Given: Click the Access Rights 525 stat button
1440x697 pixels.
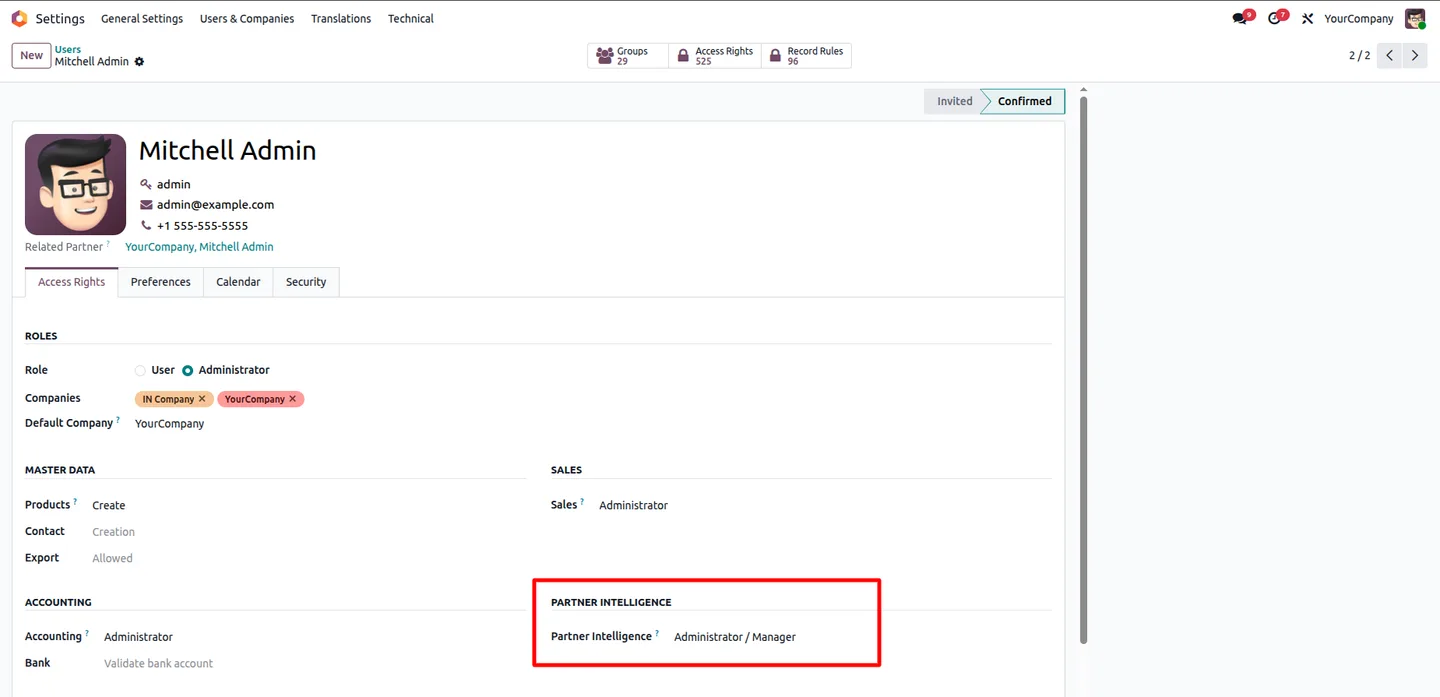Looking at the screenshot, I should coord(715,56).
